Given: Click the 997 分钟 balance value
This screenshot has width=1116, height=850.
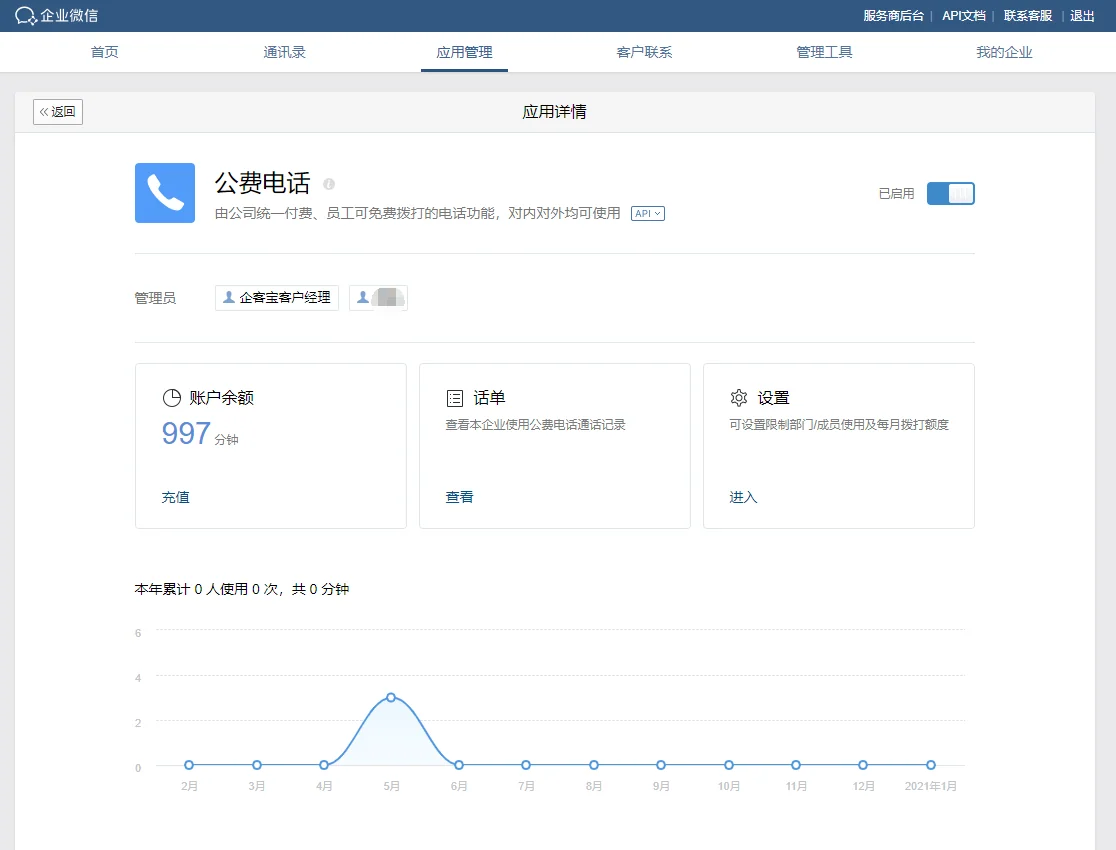Looking at the screenshot, I should pyautogui.click(x=200, y=434).
